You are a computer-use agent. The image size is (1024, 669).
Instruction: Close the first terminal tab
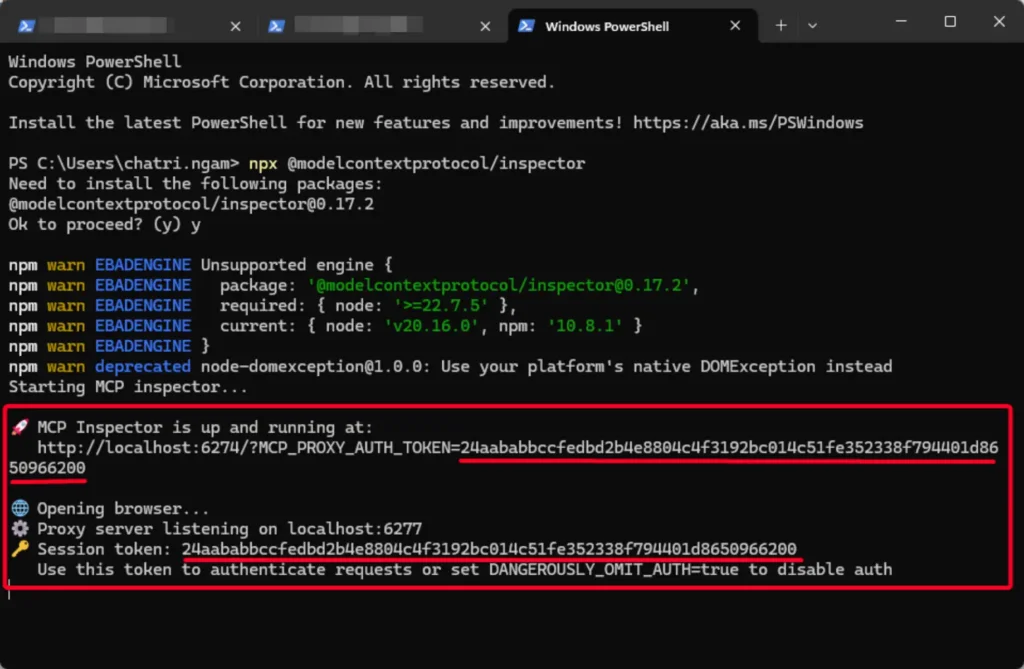point(236,26)
